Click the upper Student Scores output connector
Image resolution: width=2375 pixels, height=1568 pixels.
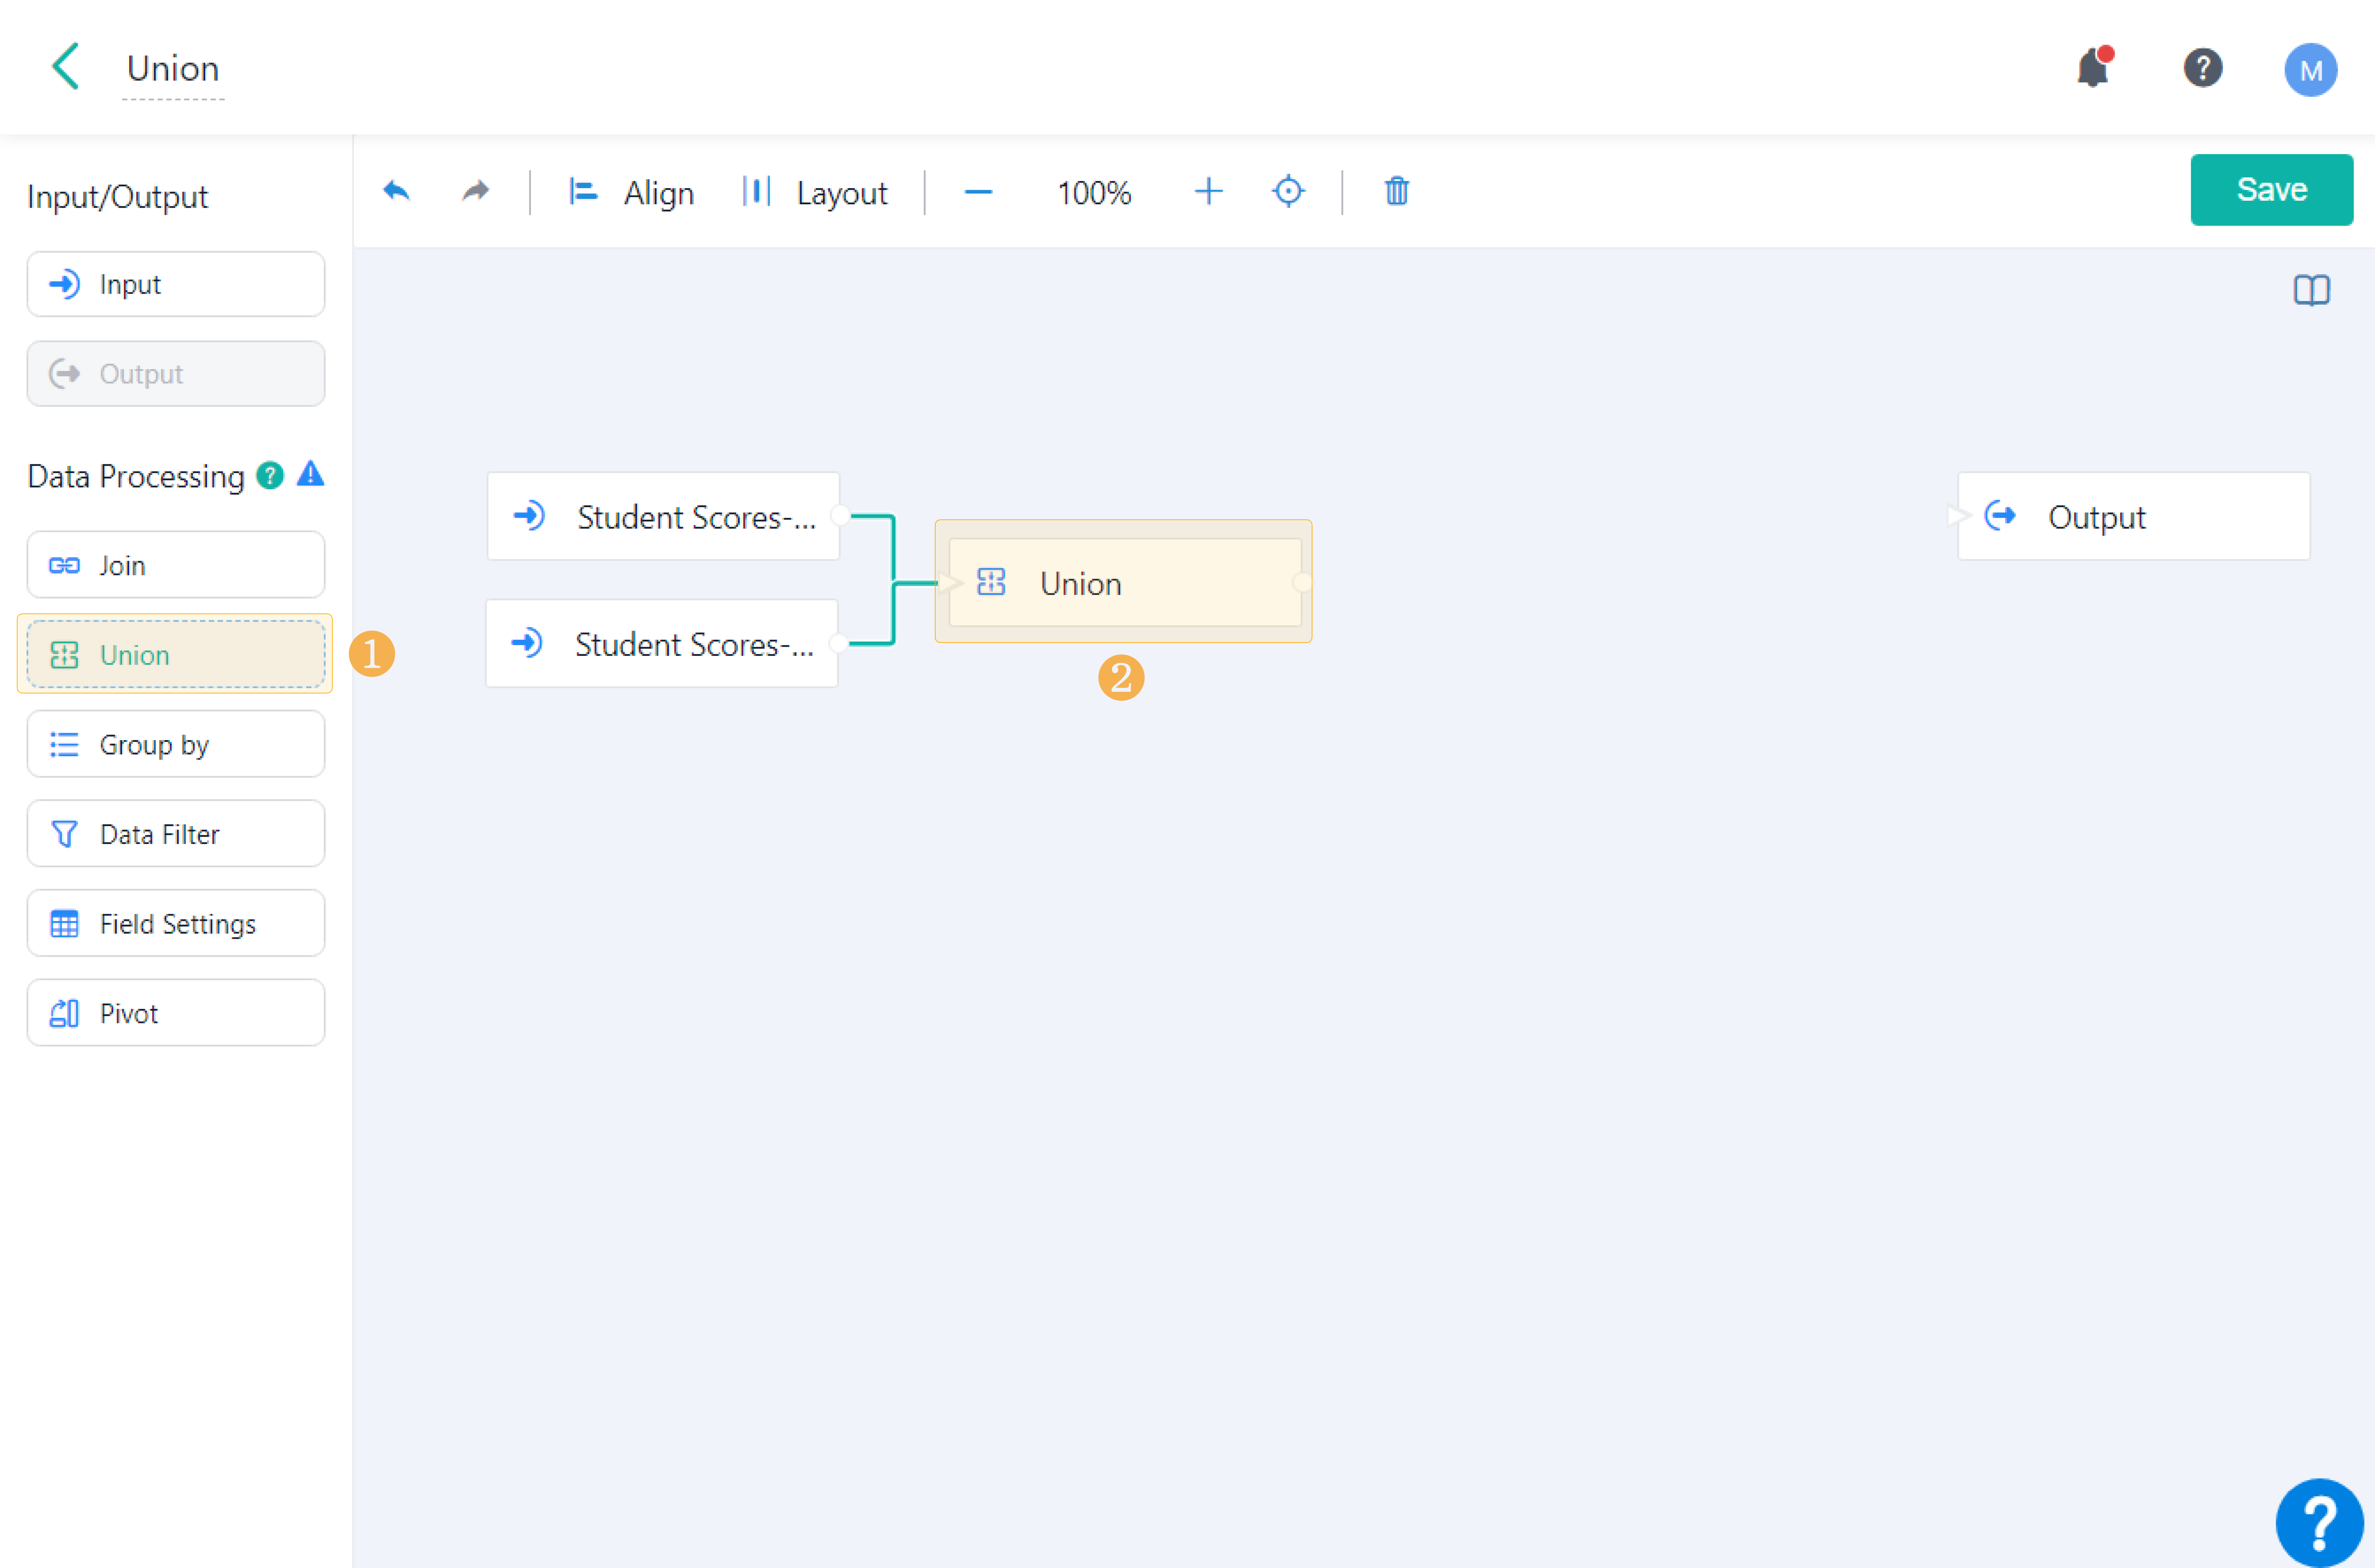pos(841,516)
